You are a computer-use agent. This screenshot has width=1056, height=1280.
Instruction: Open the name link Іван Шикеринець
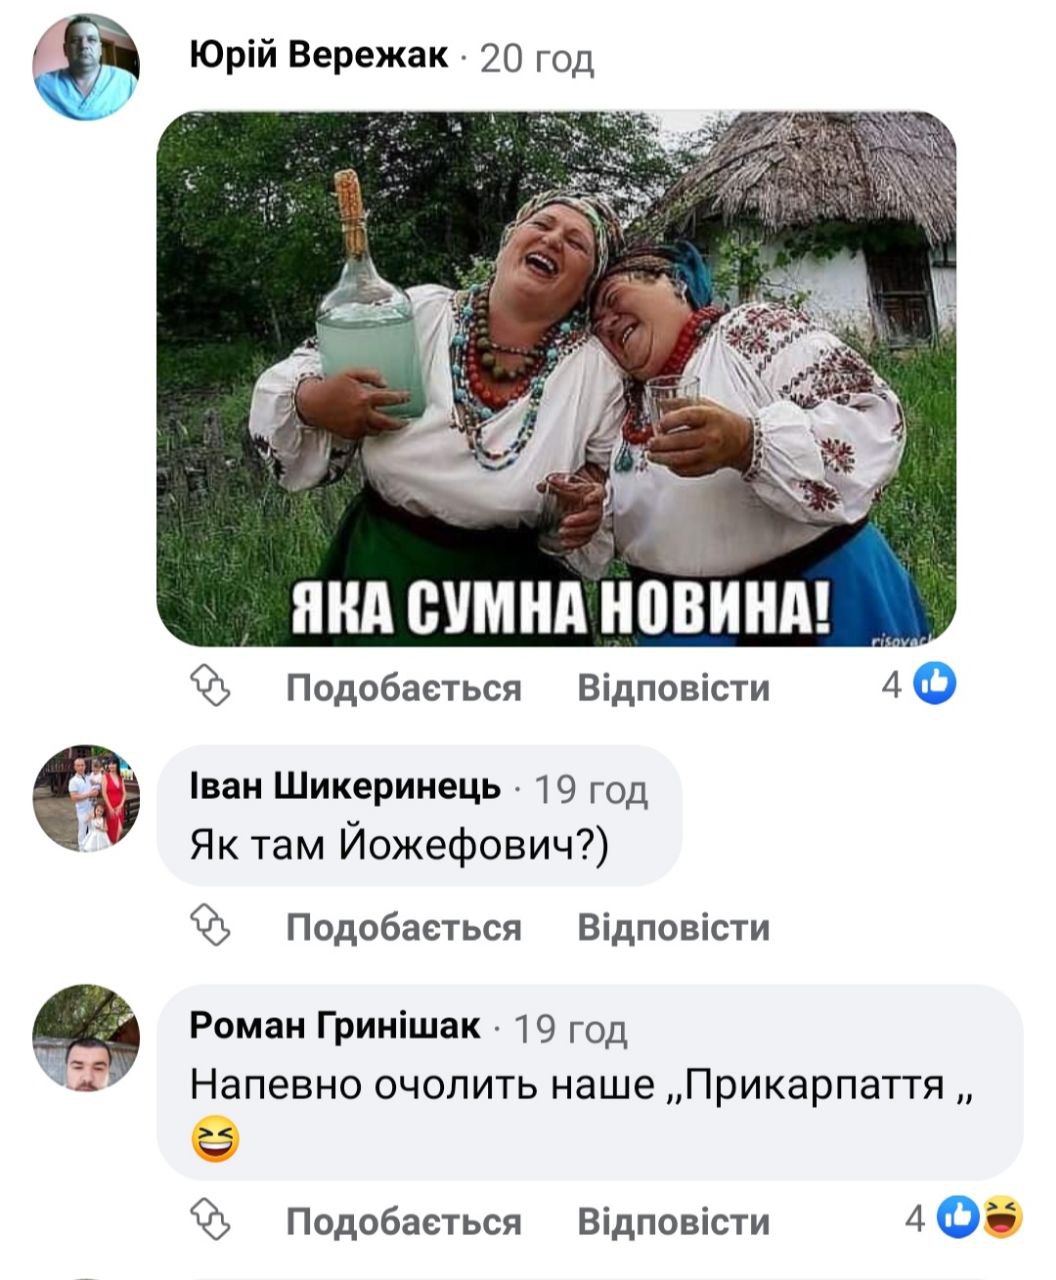[345, 788]
